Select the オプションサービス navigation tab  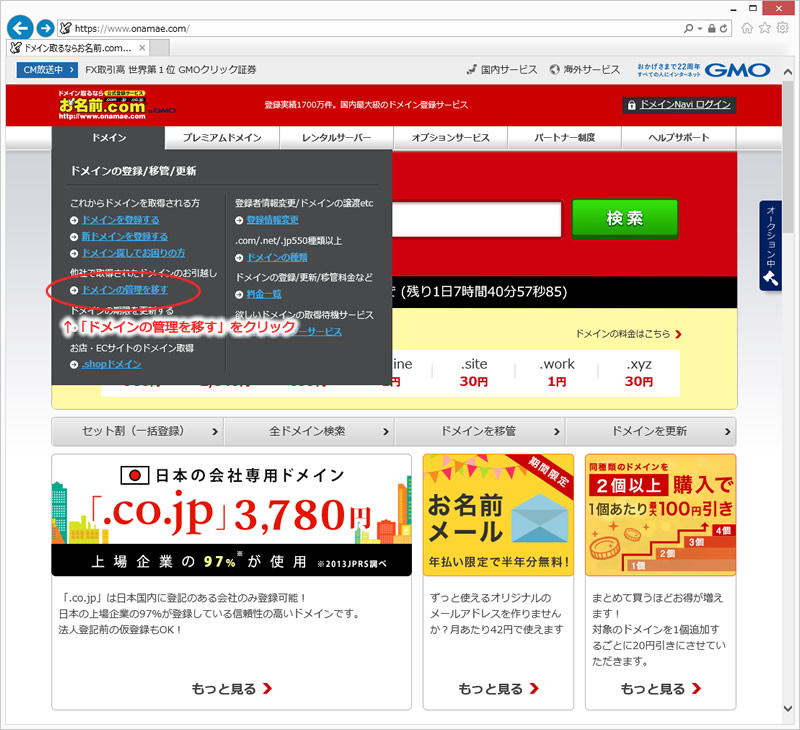451,138
